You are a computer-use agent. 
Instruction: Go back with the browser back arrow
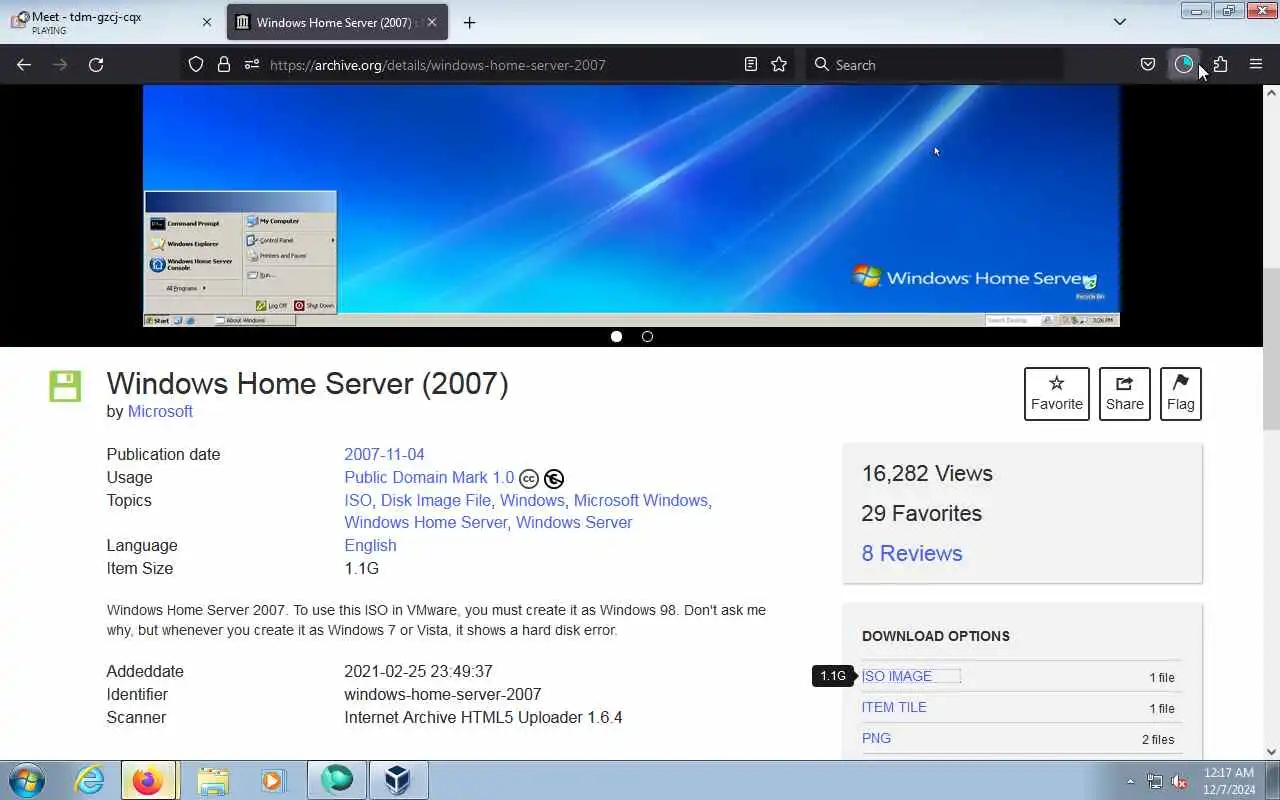24,64
